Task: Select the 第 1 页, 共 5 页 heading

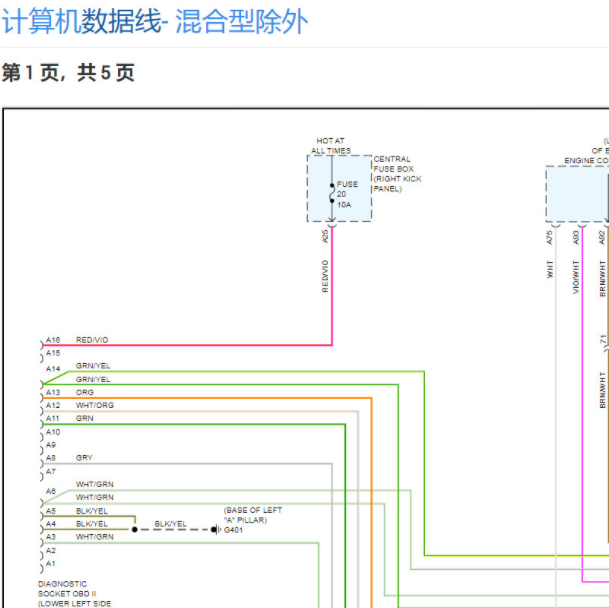Action: pos(68,73)
